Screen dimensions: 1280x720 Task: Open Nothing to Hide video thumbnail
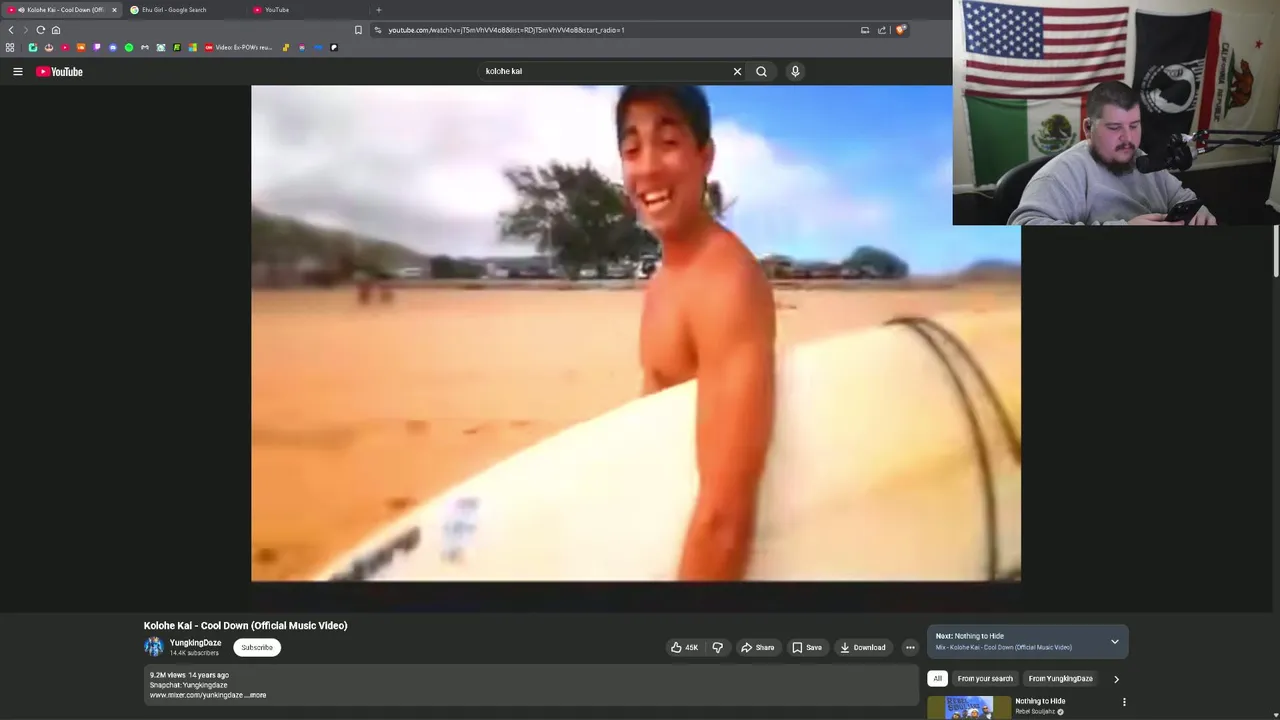[x=968, y=708]
